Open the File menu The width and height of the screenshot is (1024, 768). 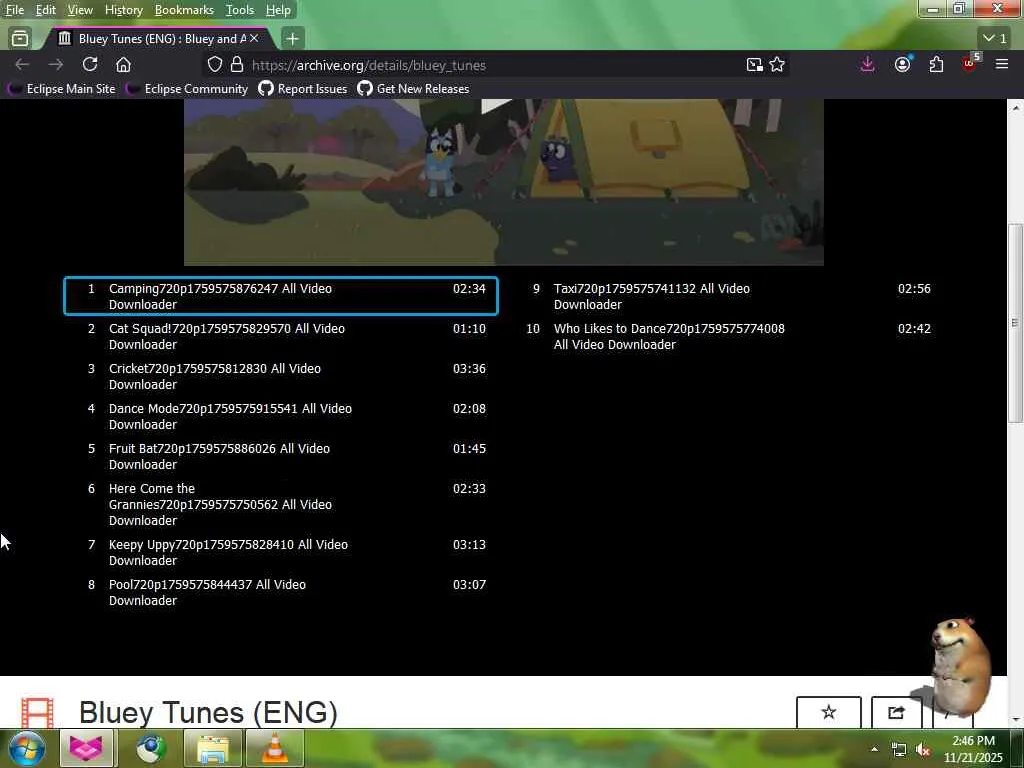(15, 10)
